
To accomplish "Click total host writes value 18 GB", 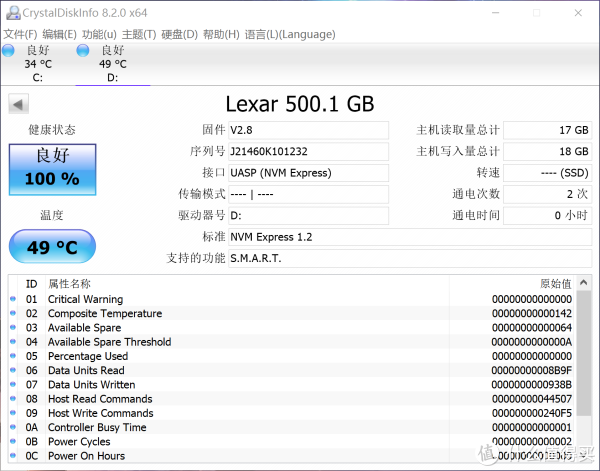I will click(548, 152).
